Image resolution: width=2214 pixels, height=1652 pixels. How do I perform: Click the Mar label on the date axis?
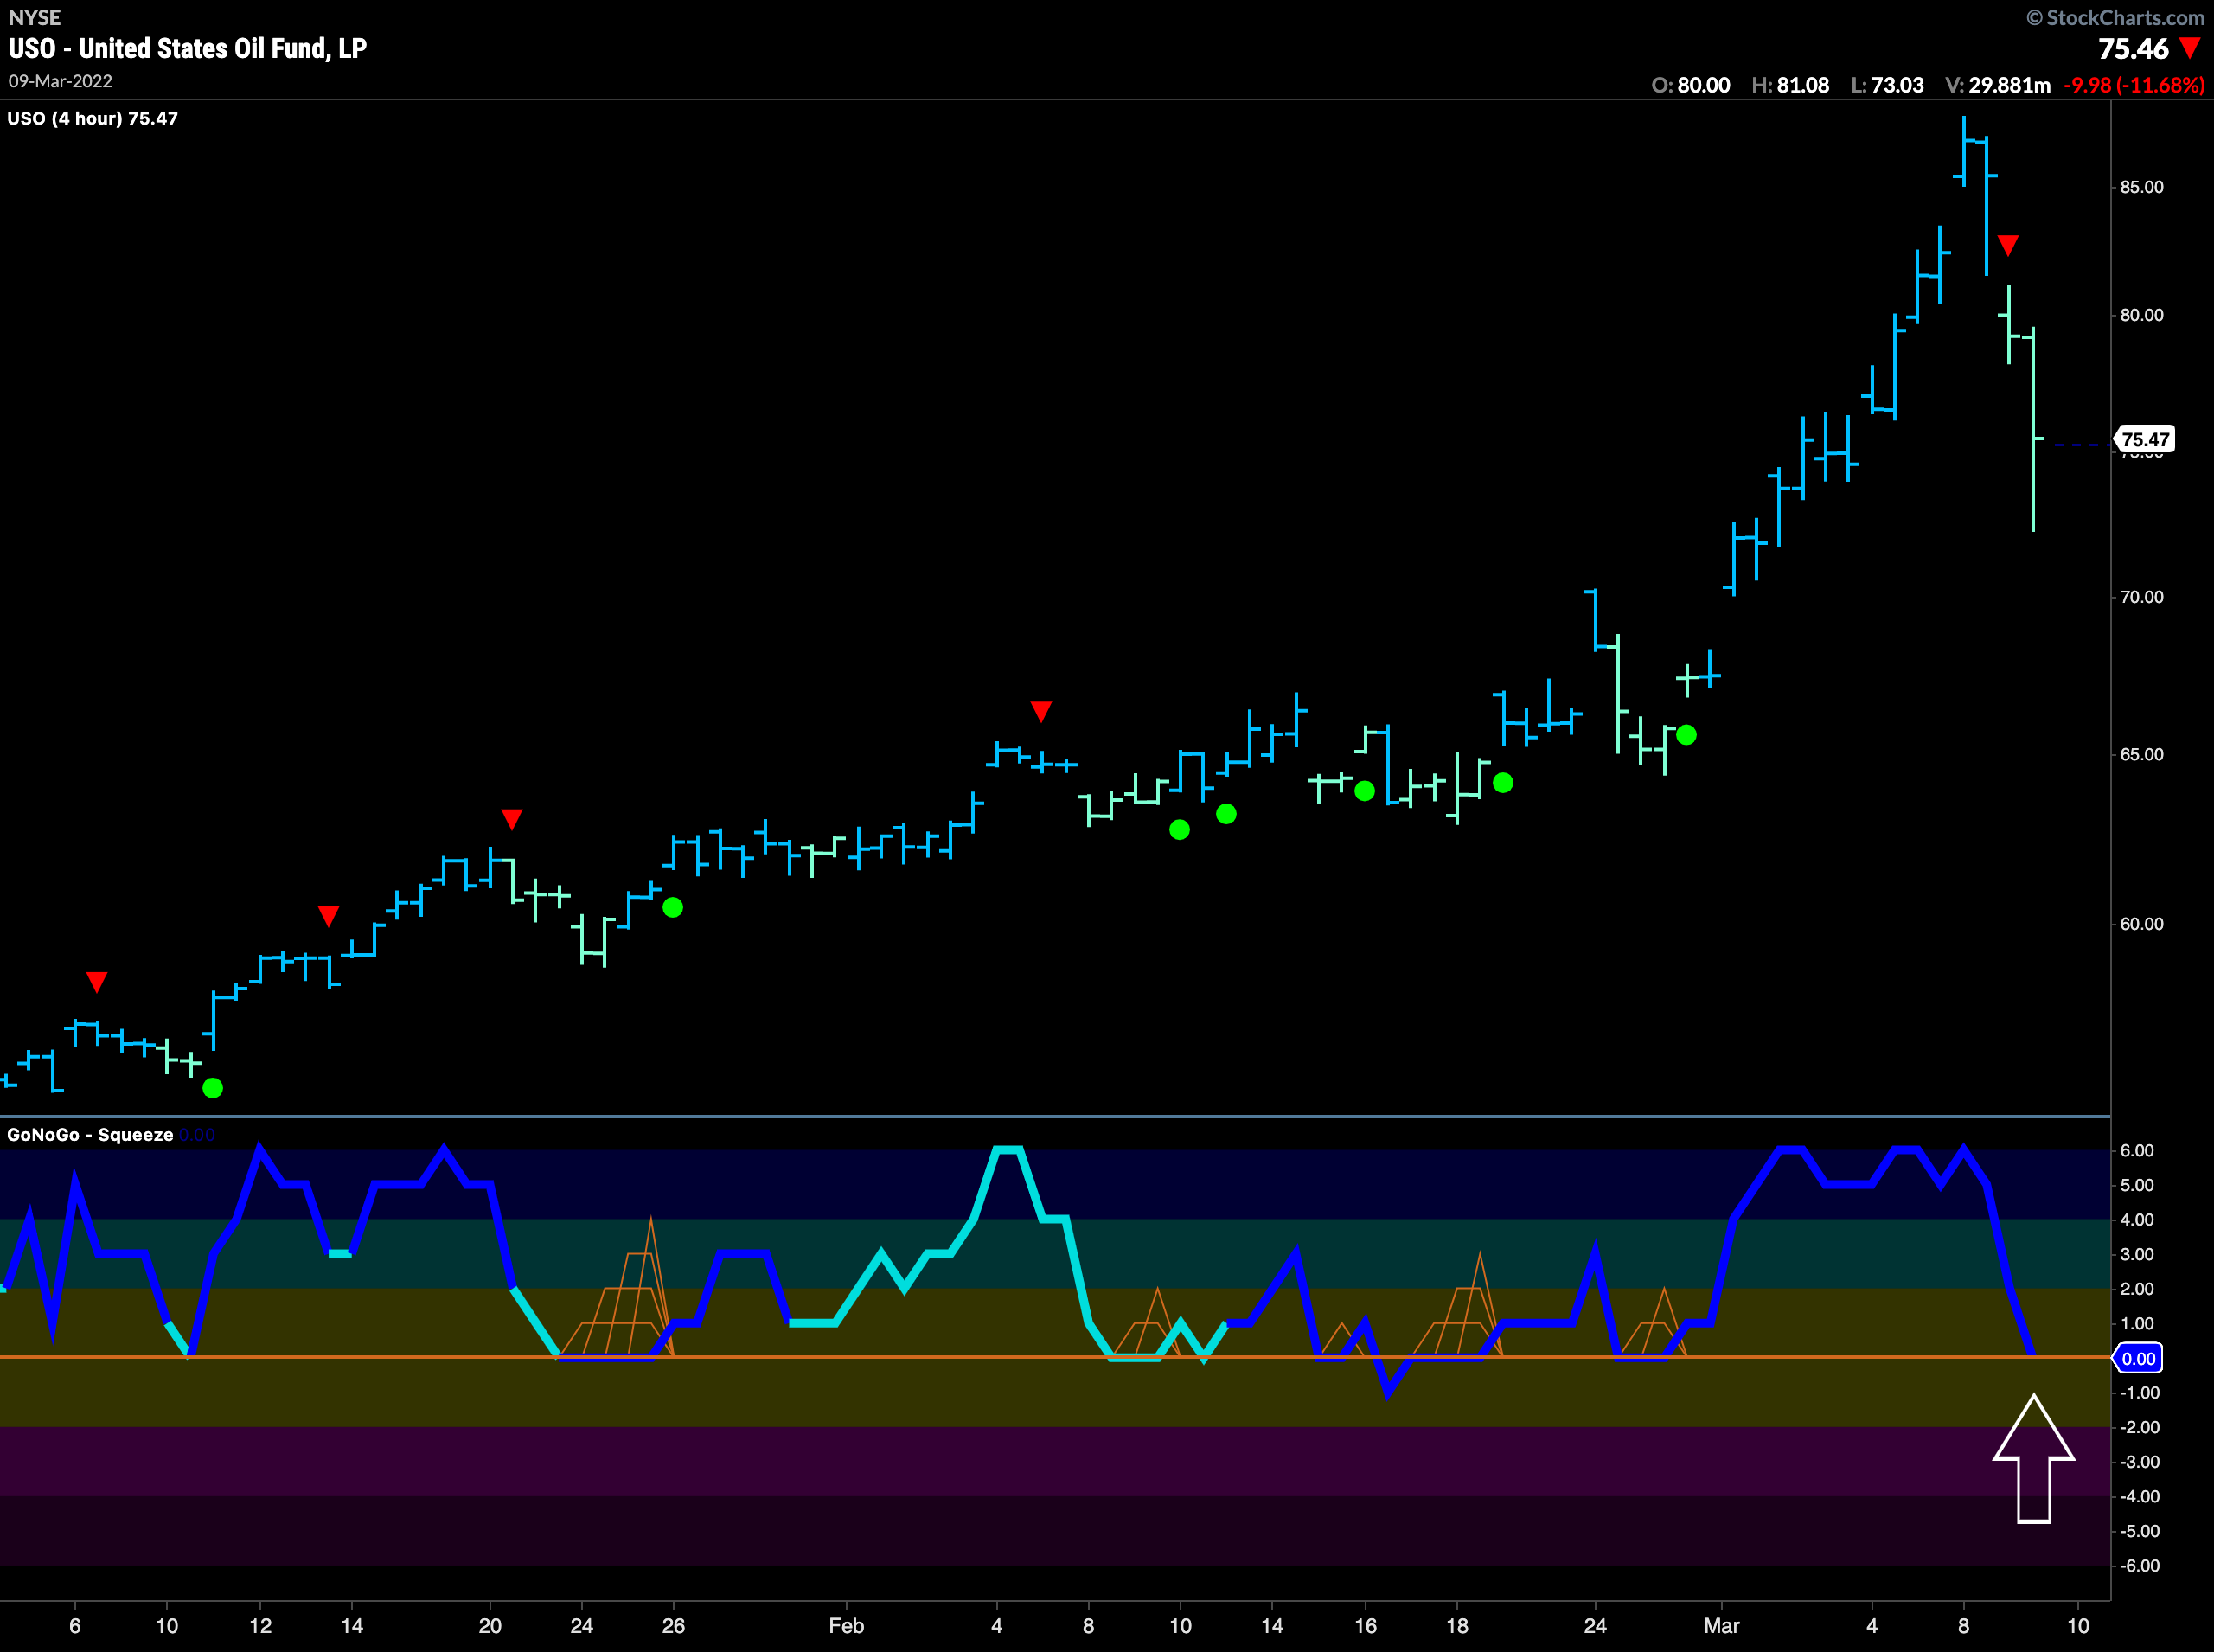[1722, 1625]
